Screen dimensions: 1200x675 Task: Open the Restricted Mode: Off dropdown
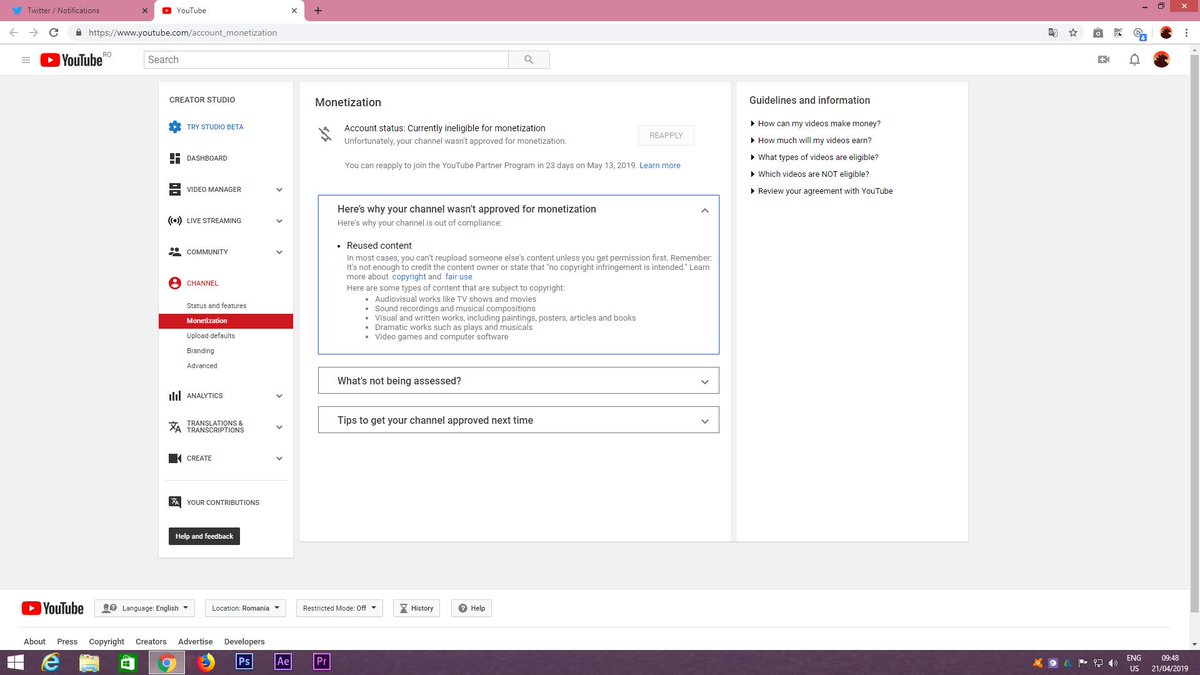340,608
